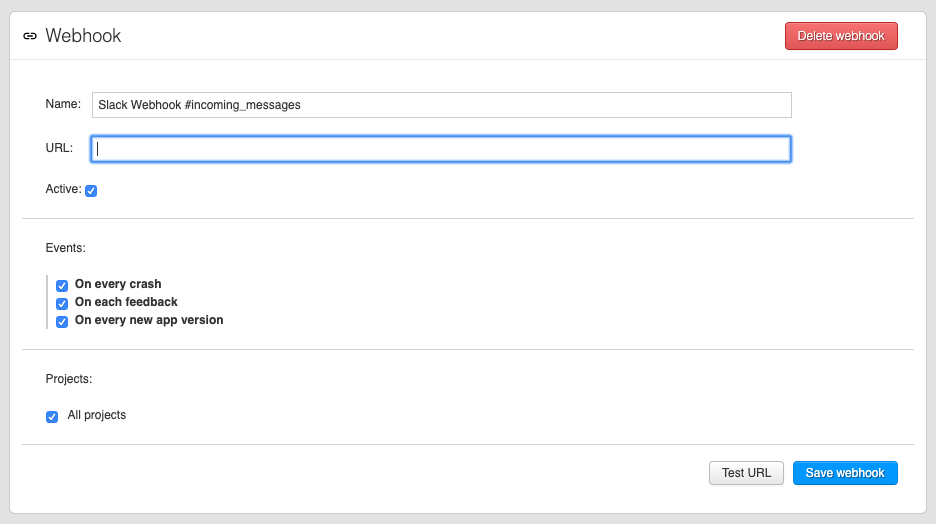Click the "On every new app version" text
Image resolution: width=936 pixels, height=524 pixels.
click(x=149, y=320)
